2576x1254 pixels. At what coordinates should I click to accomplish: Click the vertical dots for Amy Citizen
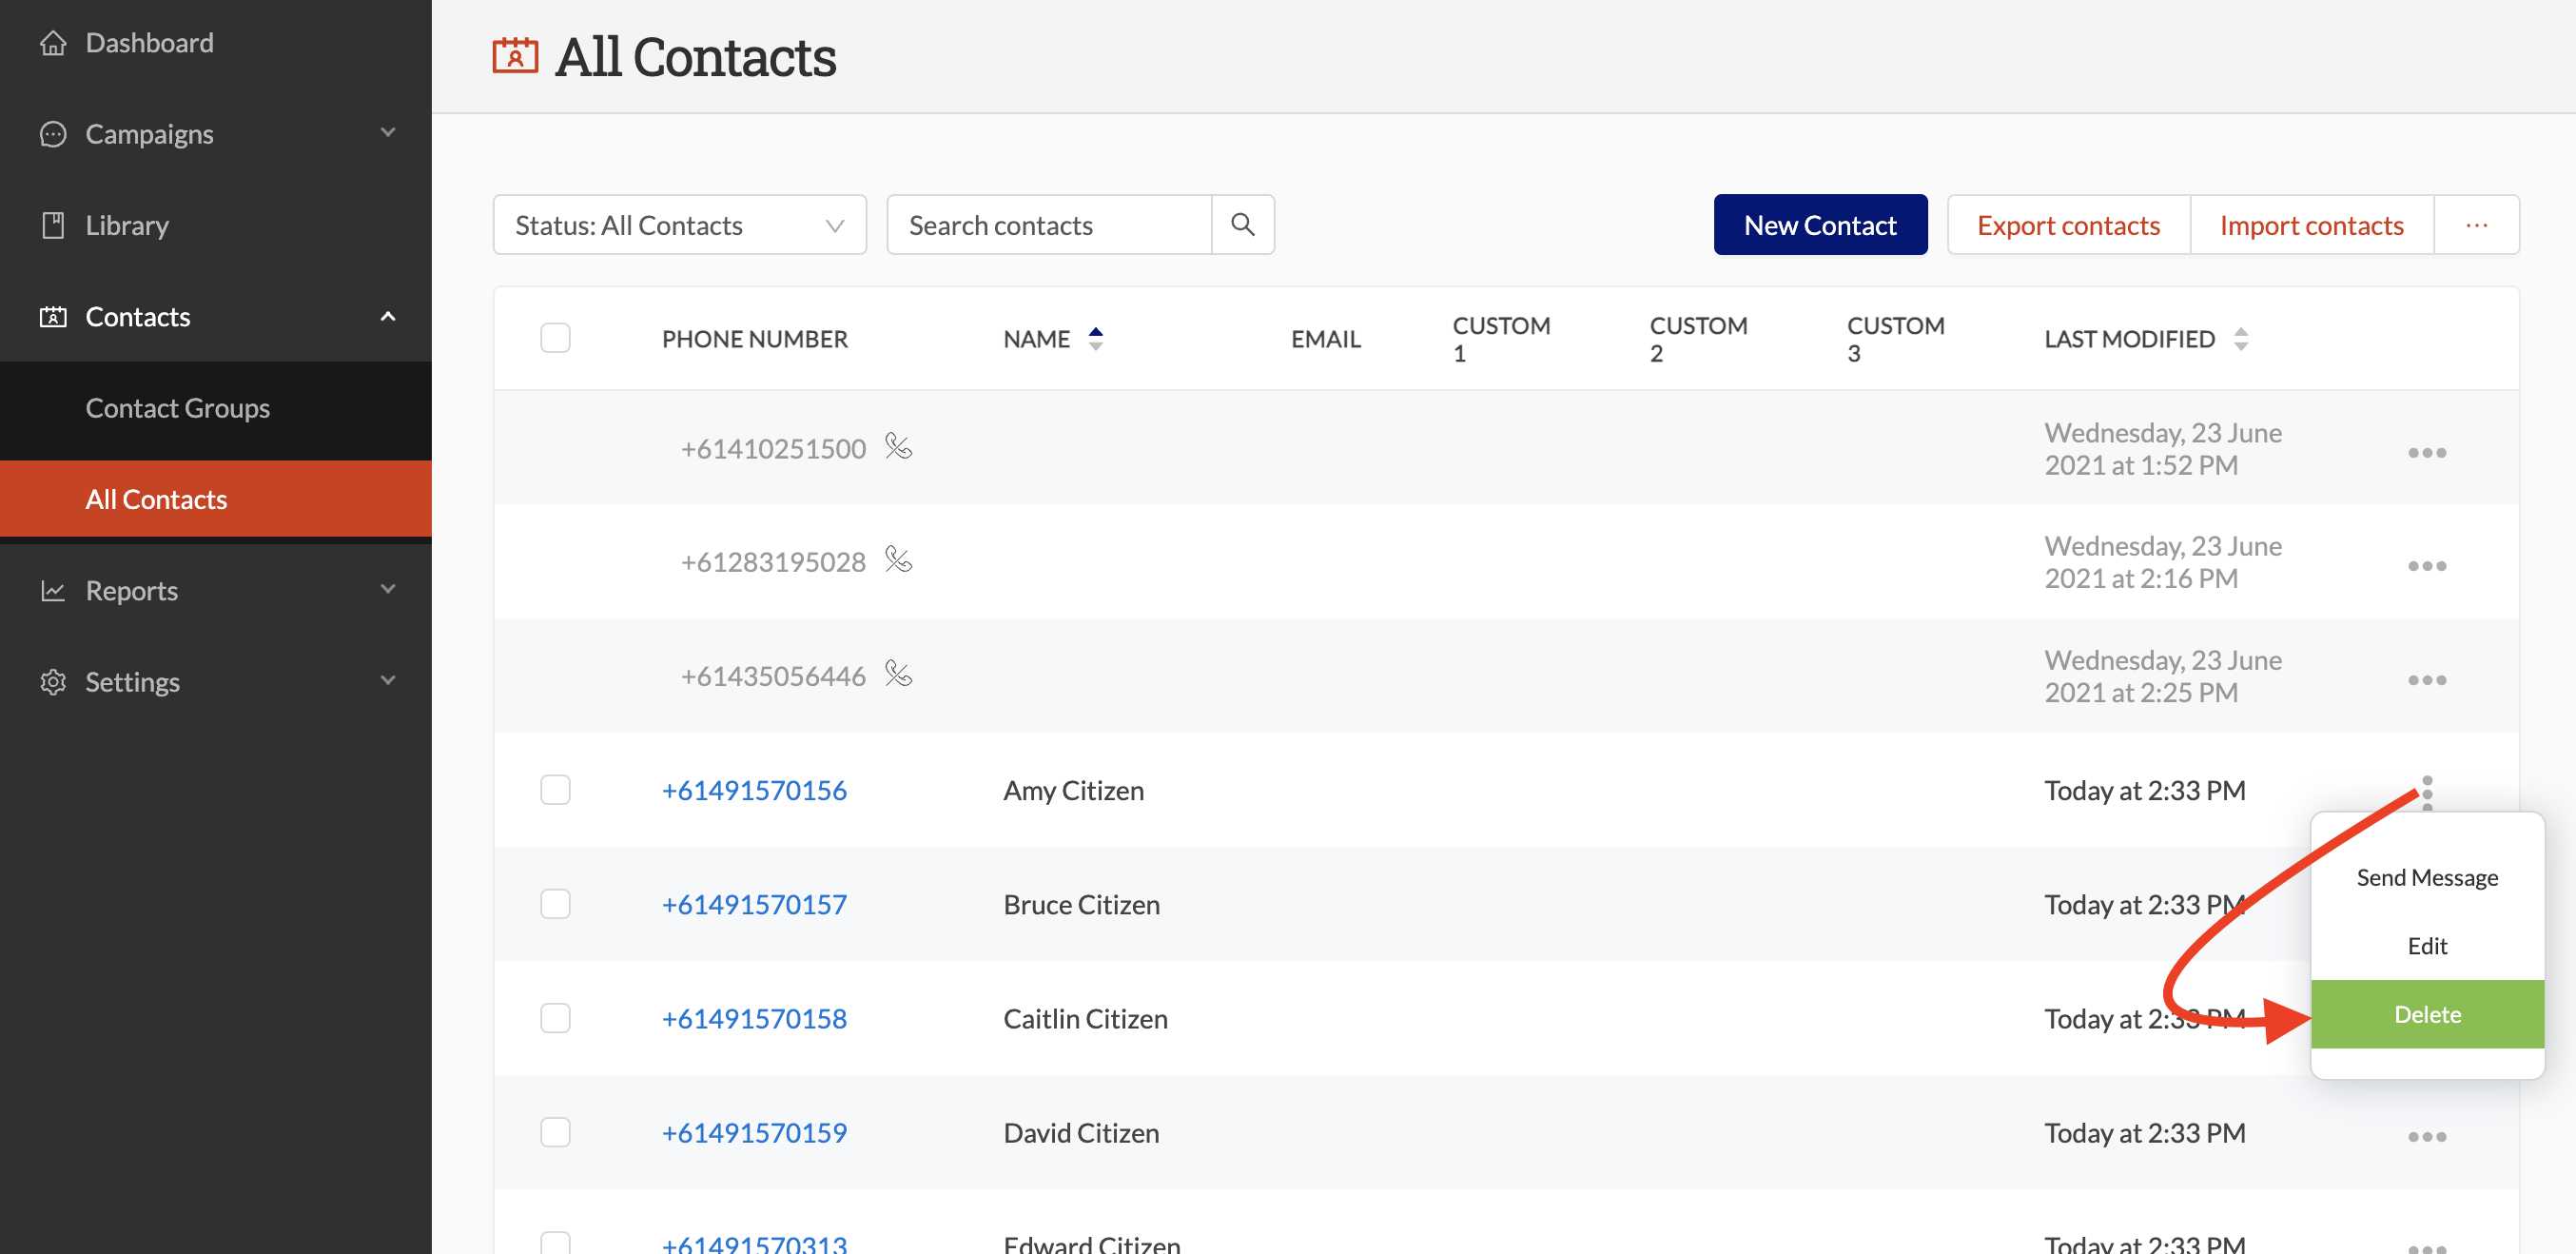click(x=2427, y=791)
